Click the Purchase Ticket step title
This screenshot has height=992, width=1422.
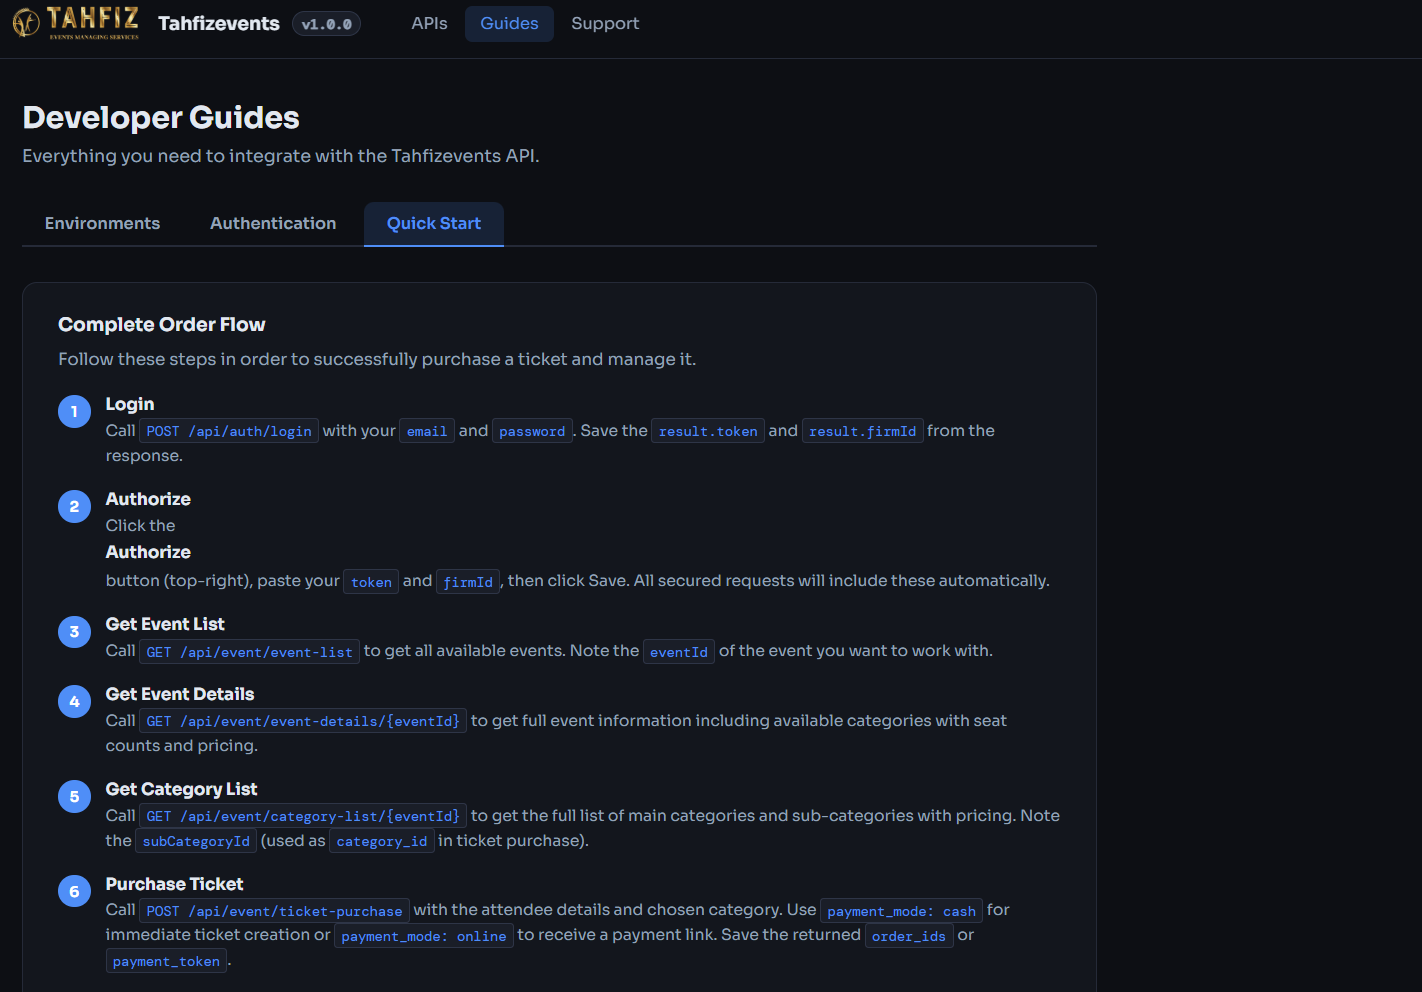[x=174, y=884]
